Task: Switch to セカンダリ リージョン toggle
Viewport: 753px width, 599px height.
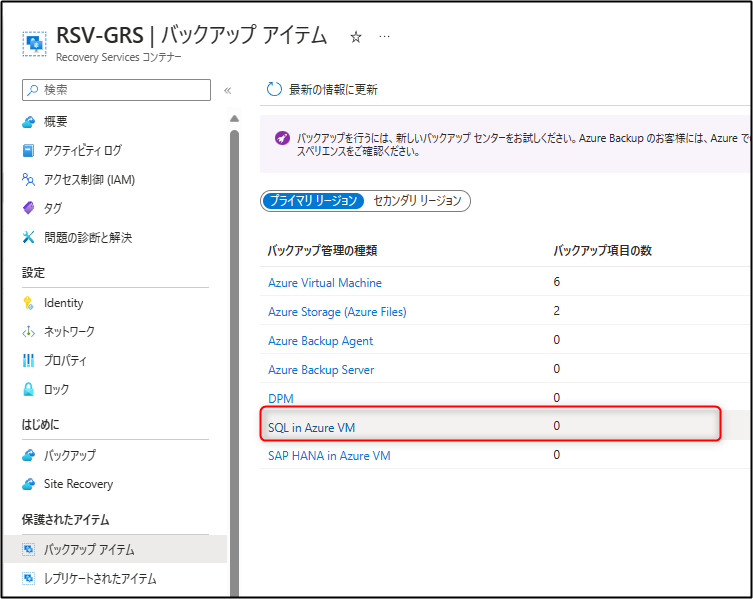Action: [417, 200]
